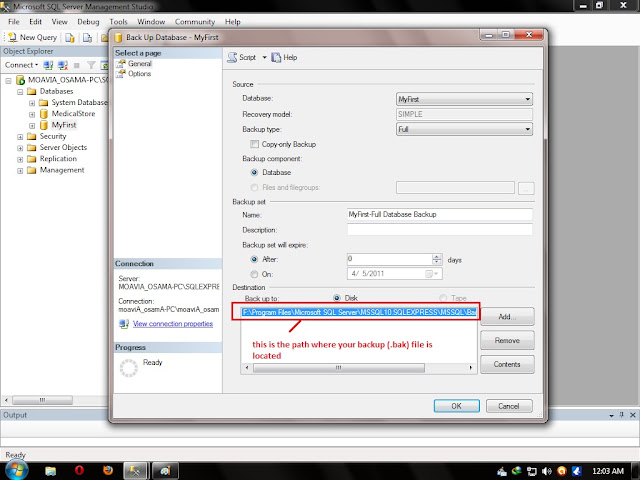Click the Cancel button
Image resolution: width=640 pixels, height=480 pixels.
(509, 406)
